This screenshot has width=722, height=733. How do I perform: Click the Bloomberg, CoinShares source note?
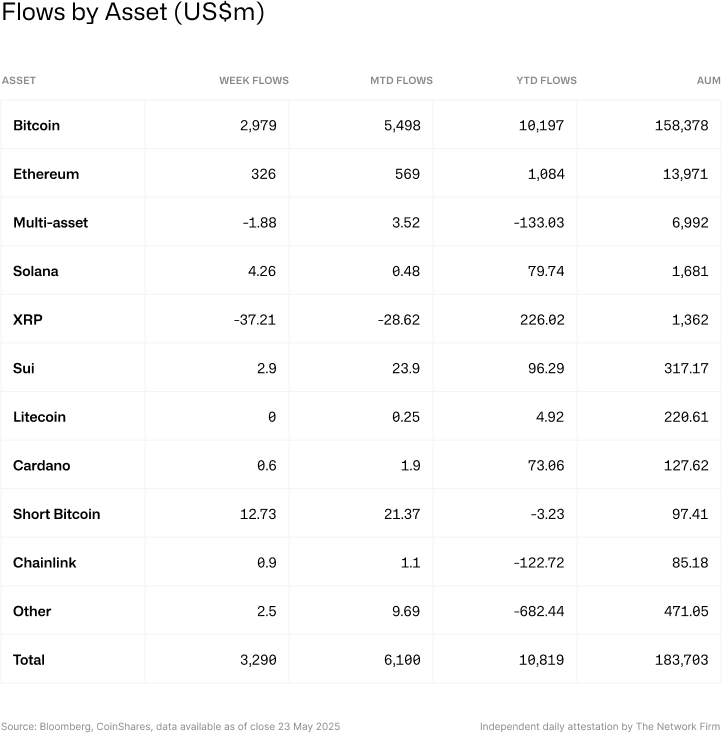pyautogui.click(x=170, y=726)
